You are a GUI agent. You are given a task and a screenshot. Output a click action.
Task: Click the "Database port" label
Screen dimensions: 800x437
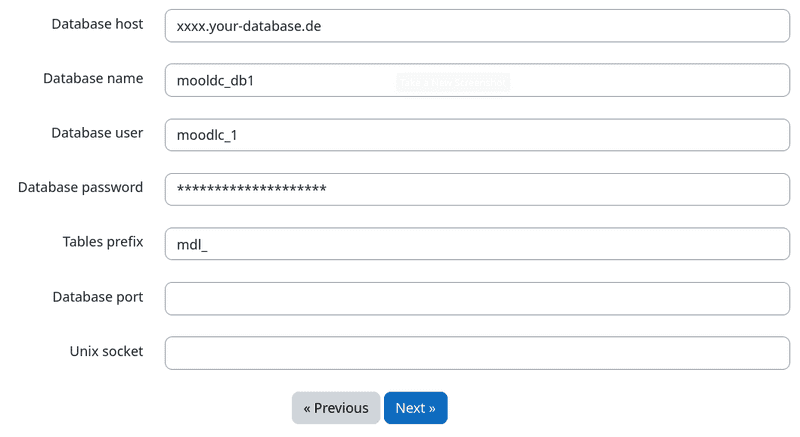click(98, 297)
